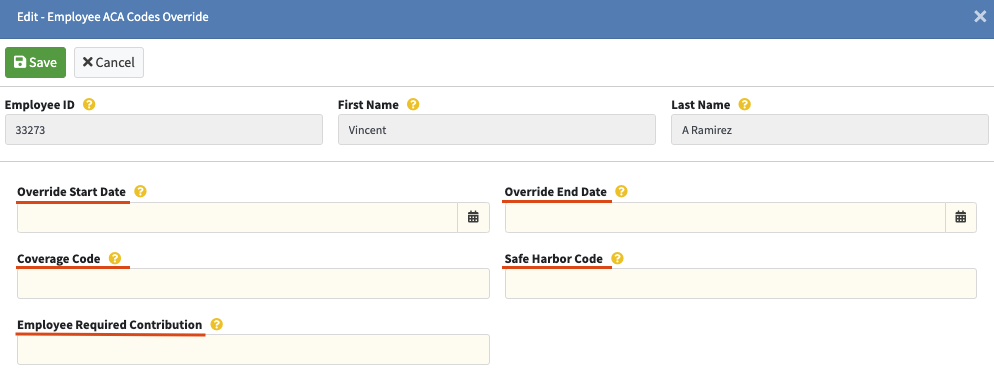Select the Employee ID field showing 33273
The width and height of the screenshot is (994, 377).
pos(164,130)
